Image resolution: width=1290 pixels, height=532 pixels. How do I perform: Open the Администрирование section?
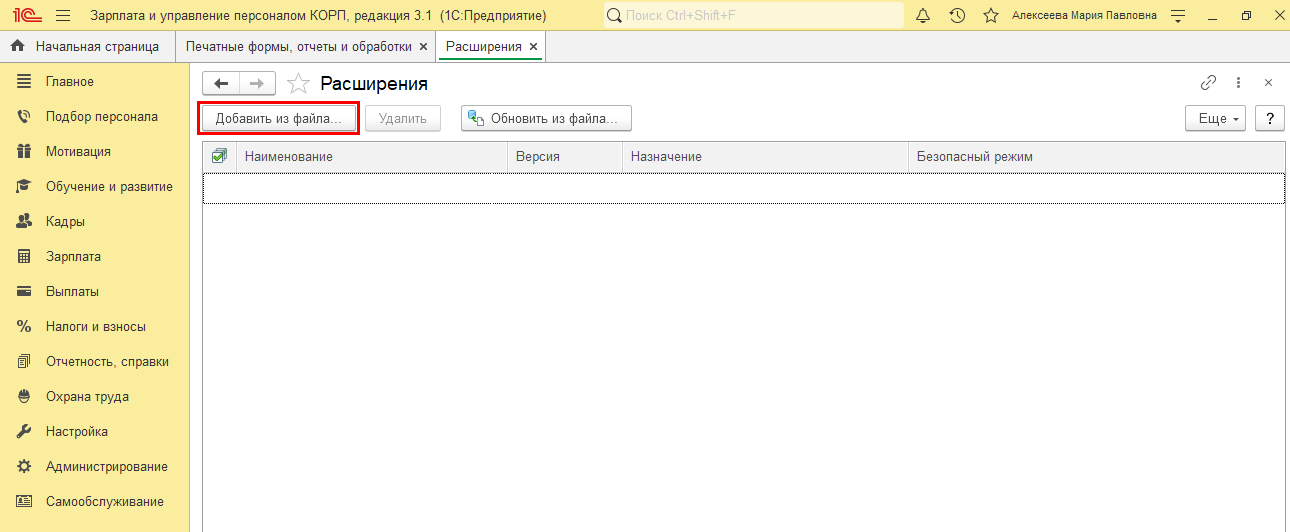[x=106, y=467]
